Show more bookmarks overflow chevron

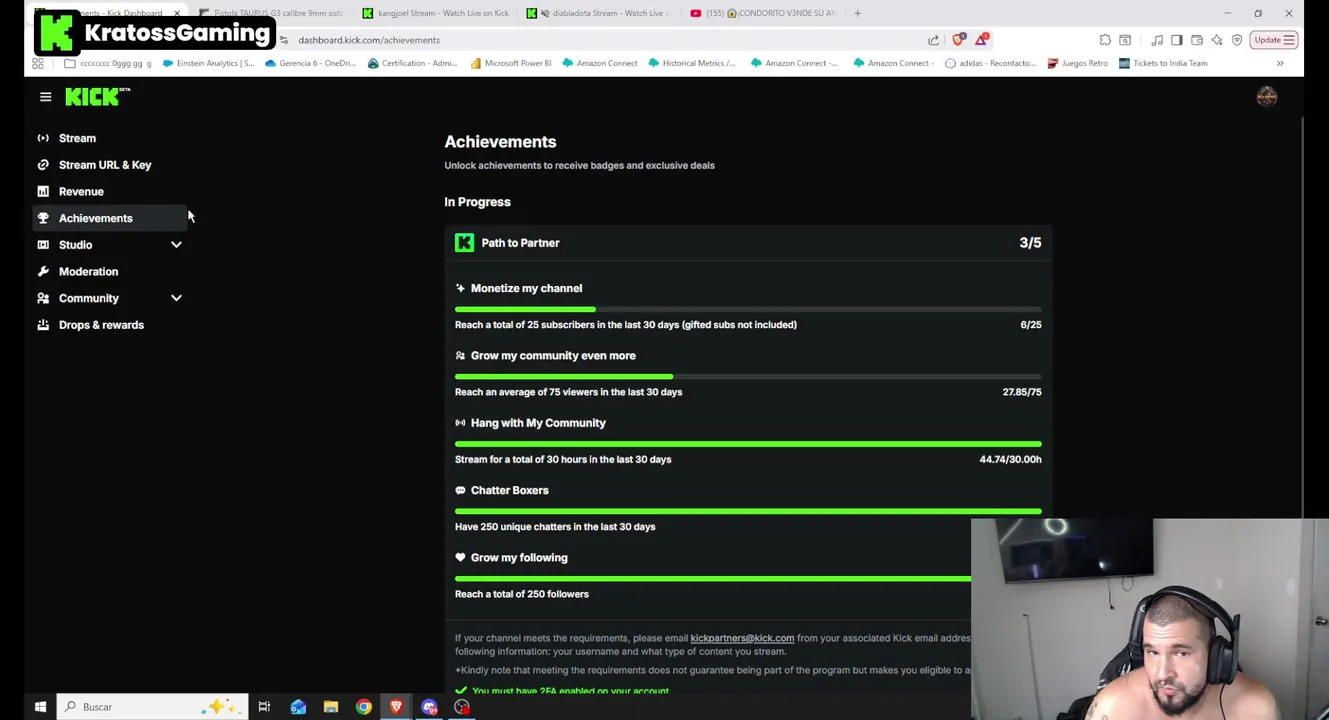tap(1280, 63)
